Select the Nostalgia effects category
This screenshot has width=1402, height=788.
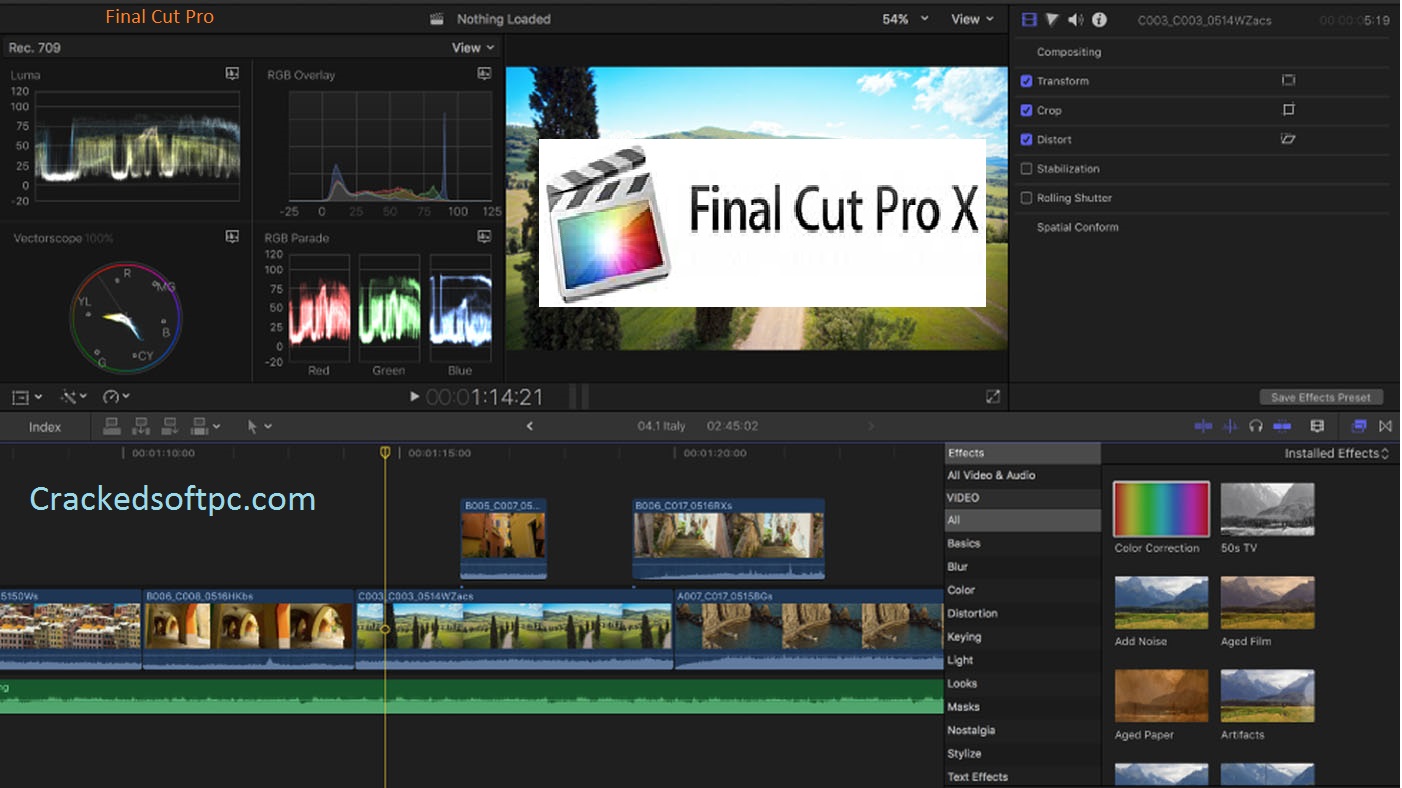[x=1022, y=730]
